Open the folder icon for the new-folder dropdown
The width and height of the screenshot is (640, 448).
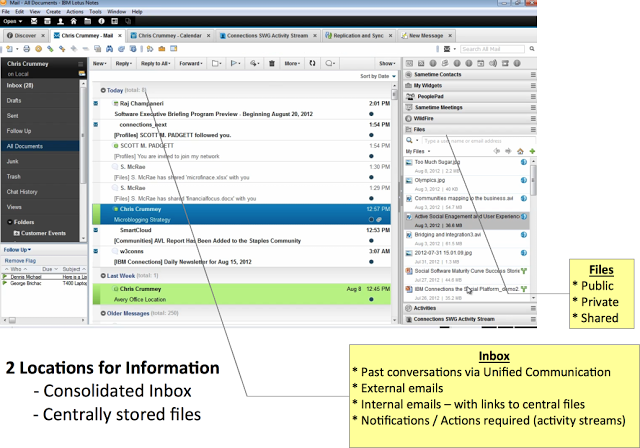217,63
